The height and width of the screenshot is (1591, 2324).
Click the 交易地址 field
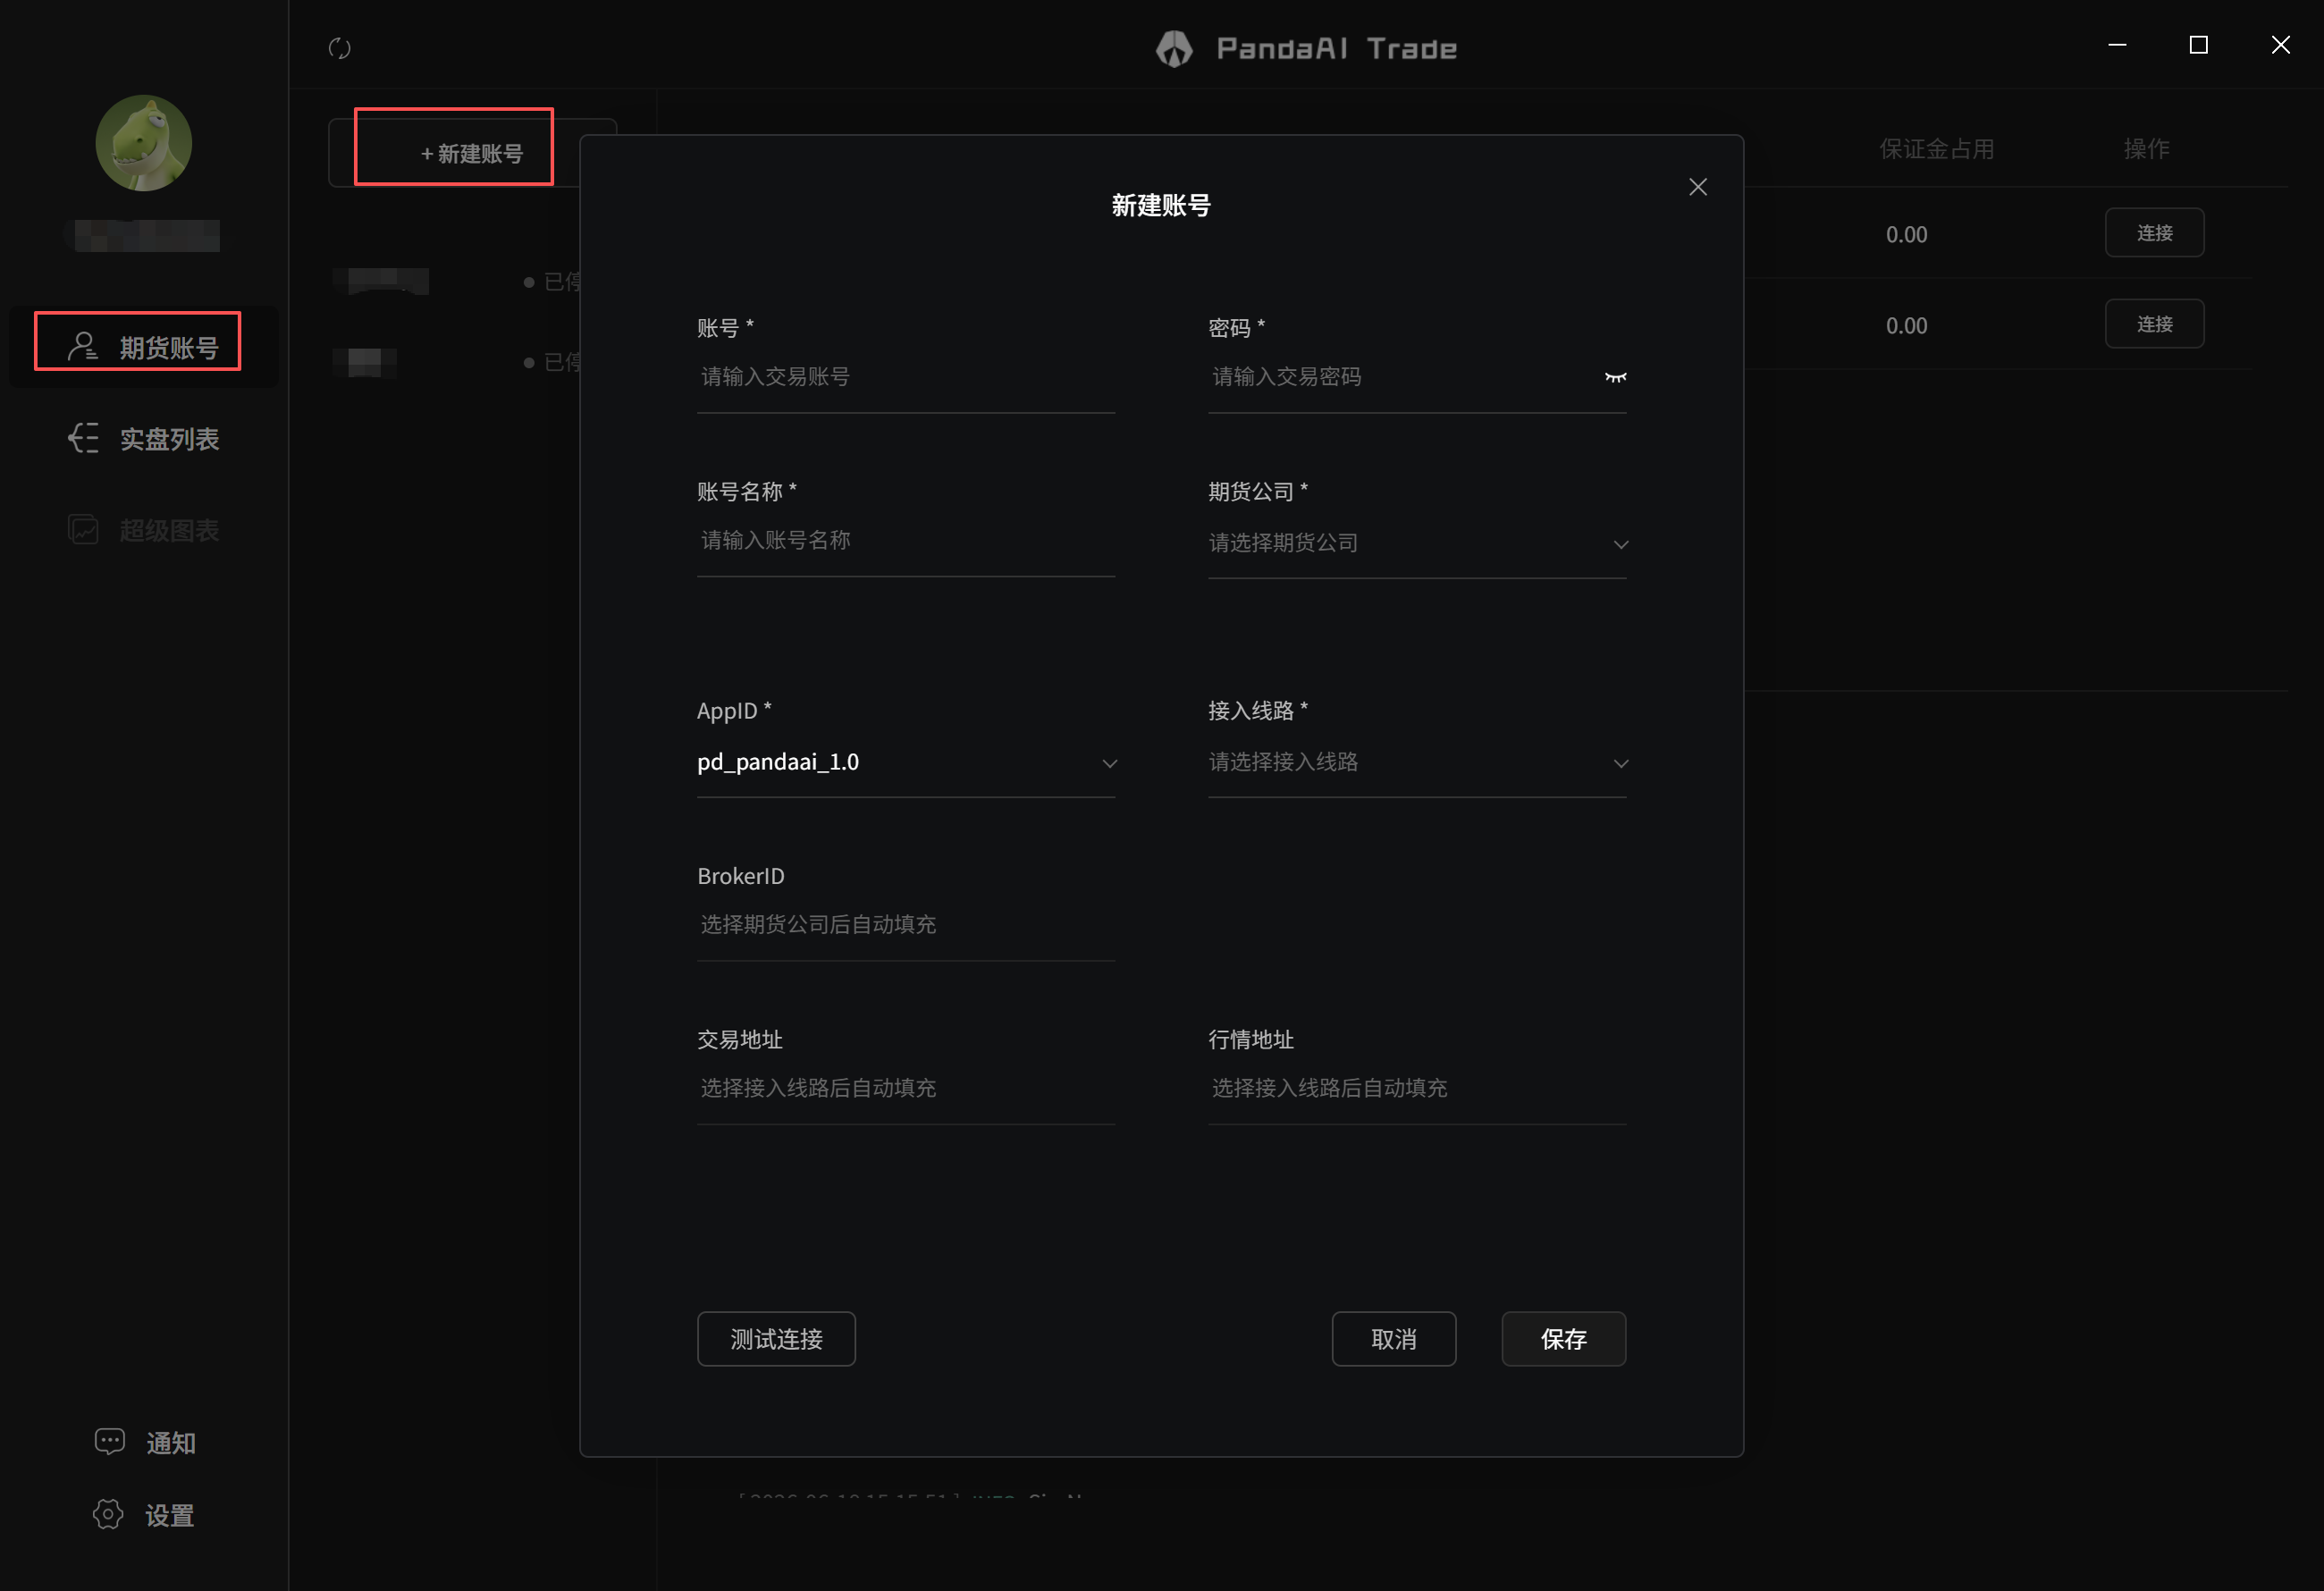pyautogui.click(x=906, y=1088)
